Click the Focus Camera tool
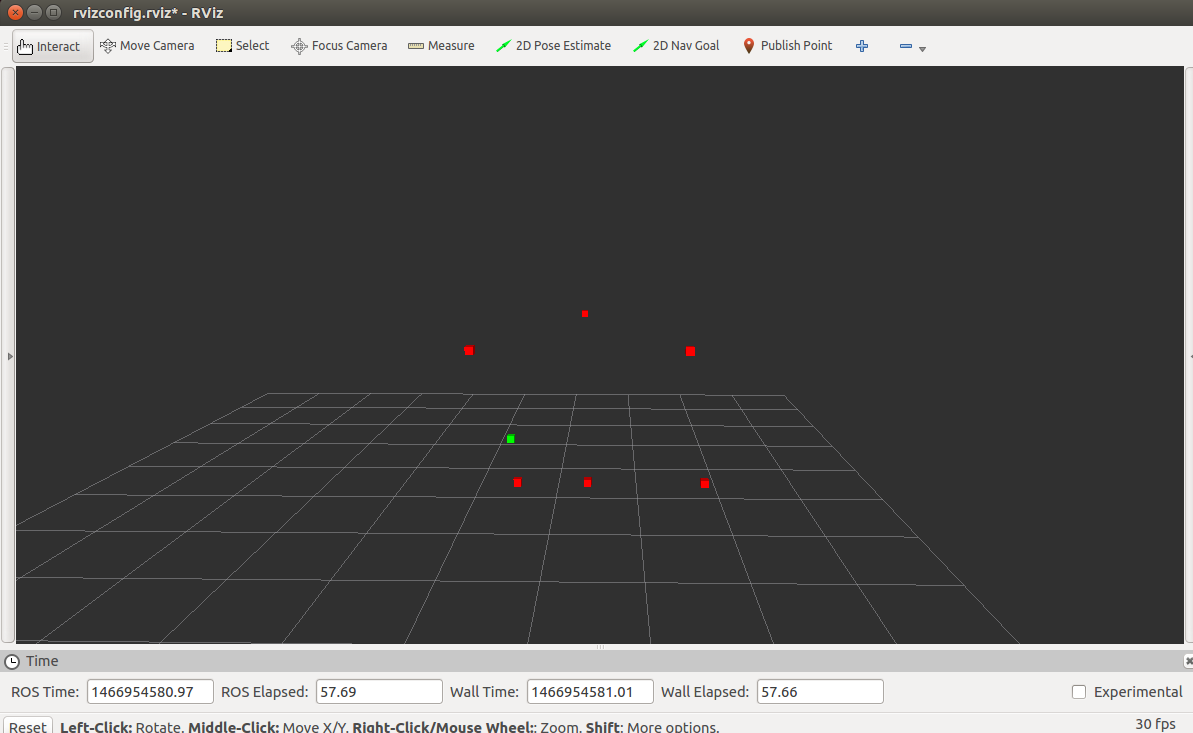Screen dimensions: 1193x733 point(339,46)
